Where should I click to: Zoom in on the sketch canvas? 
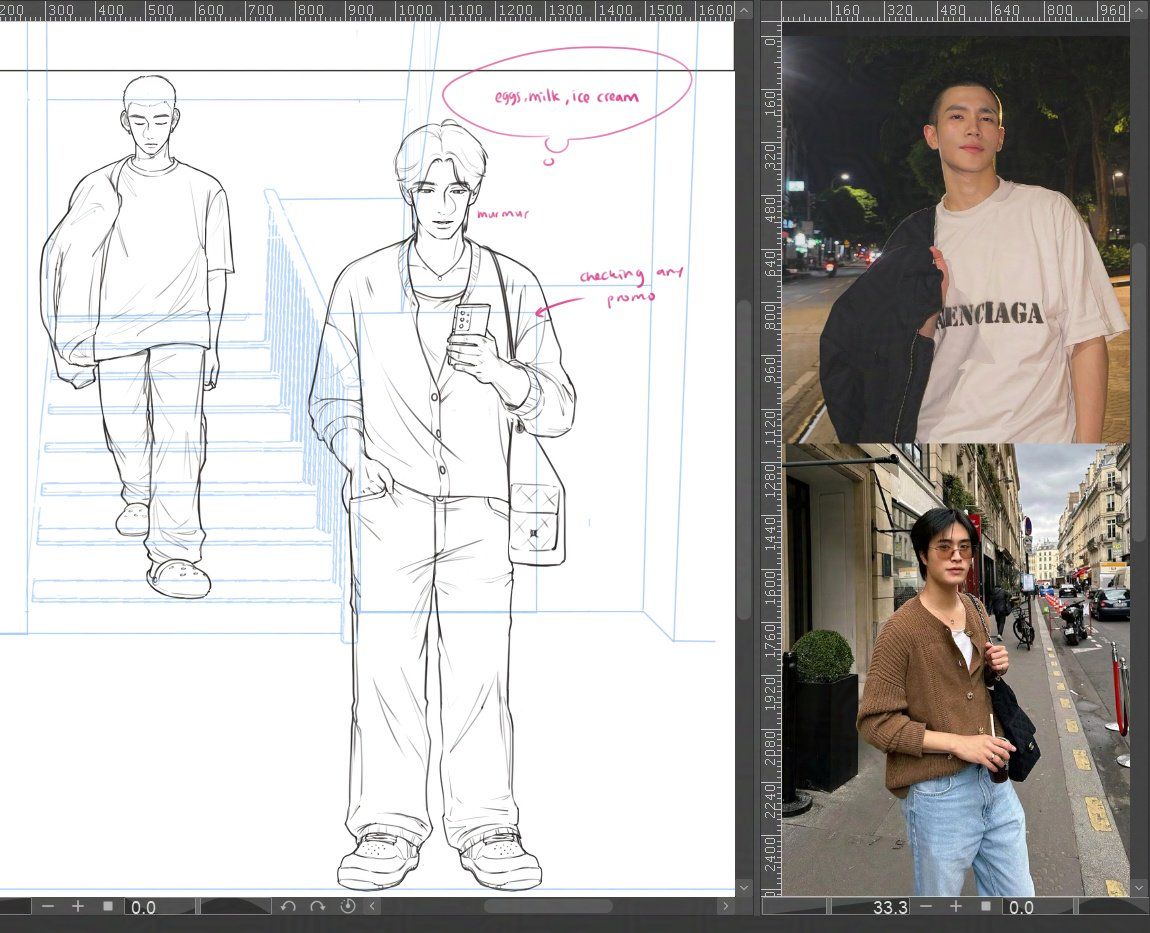point(78,906)
